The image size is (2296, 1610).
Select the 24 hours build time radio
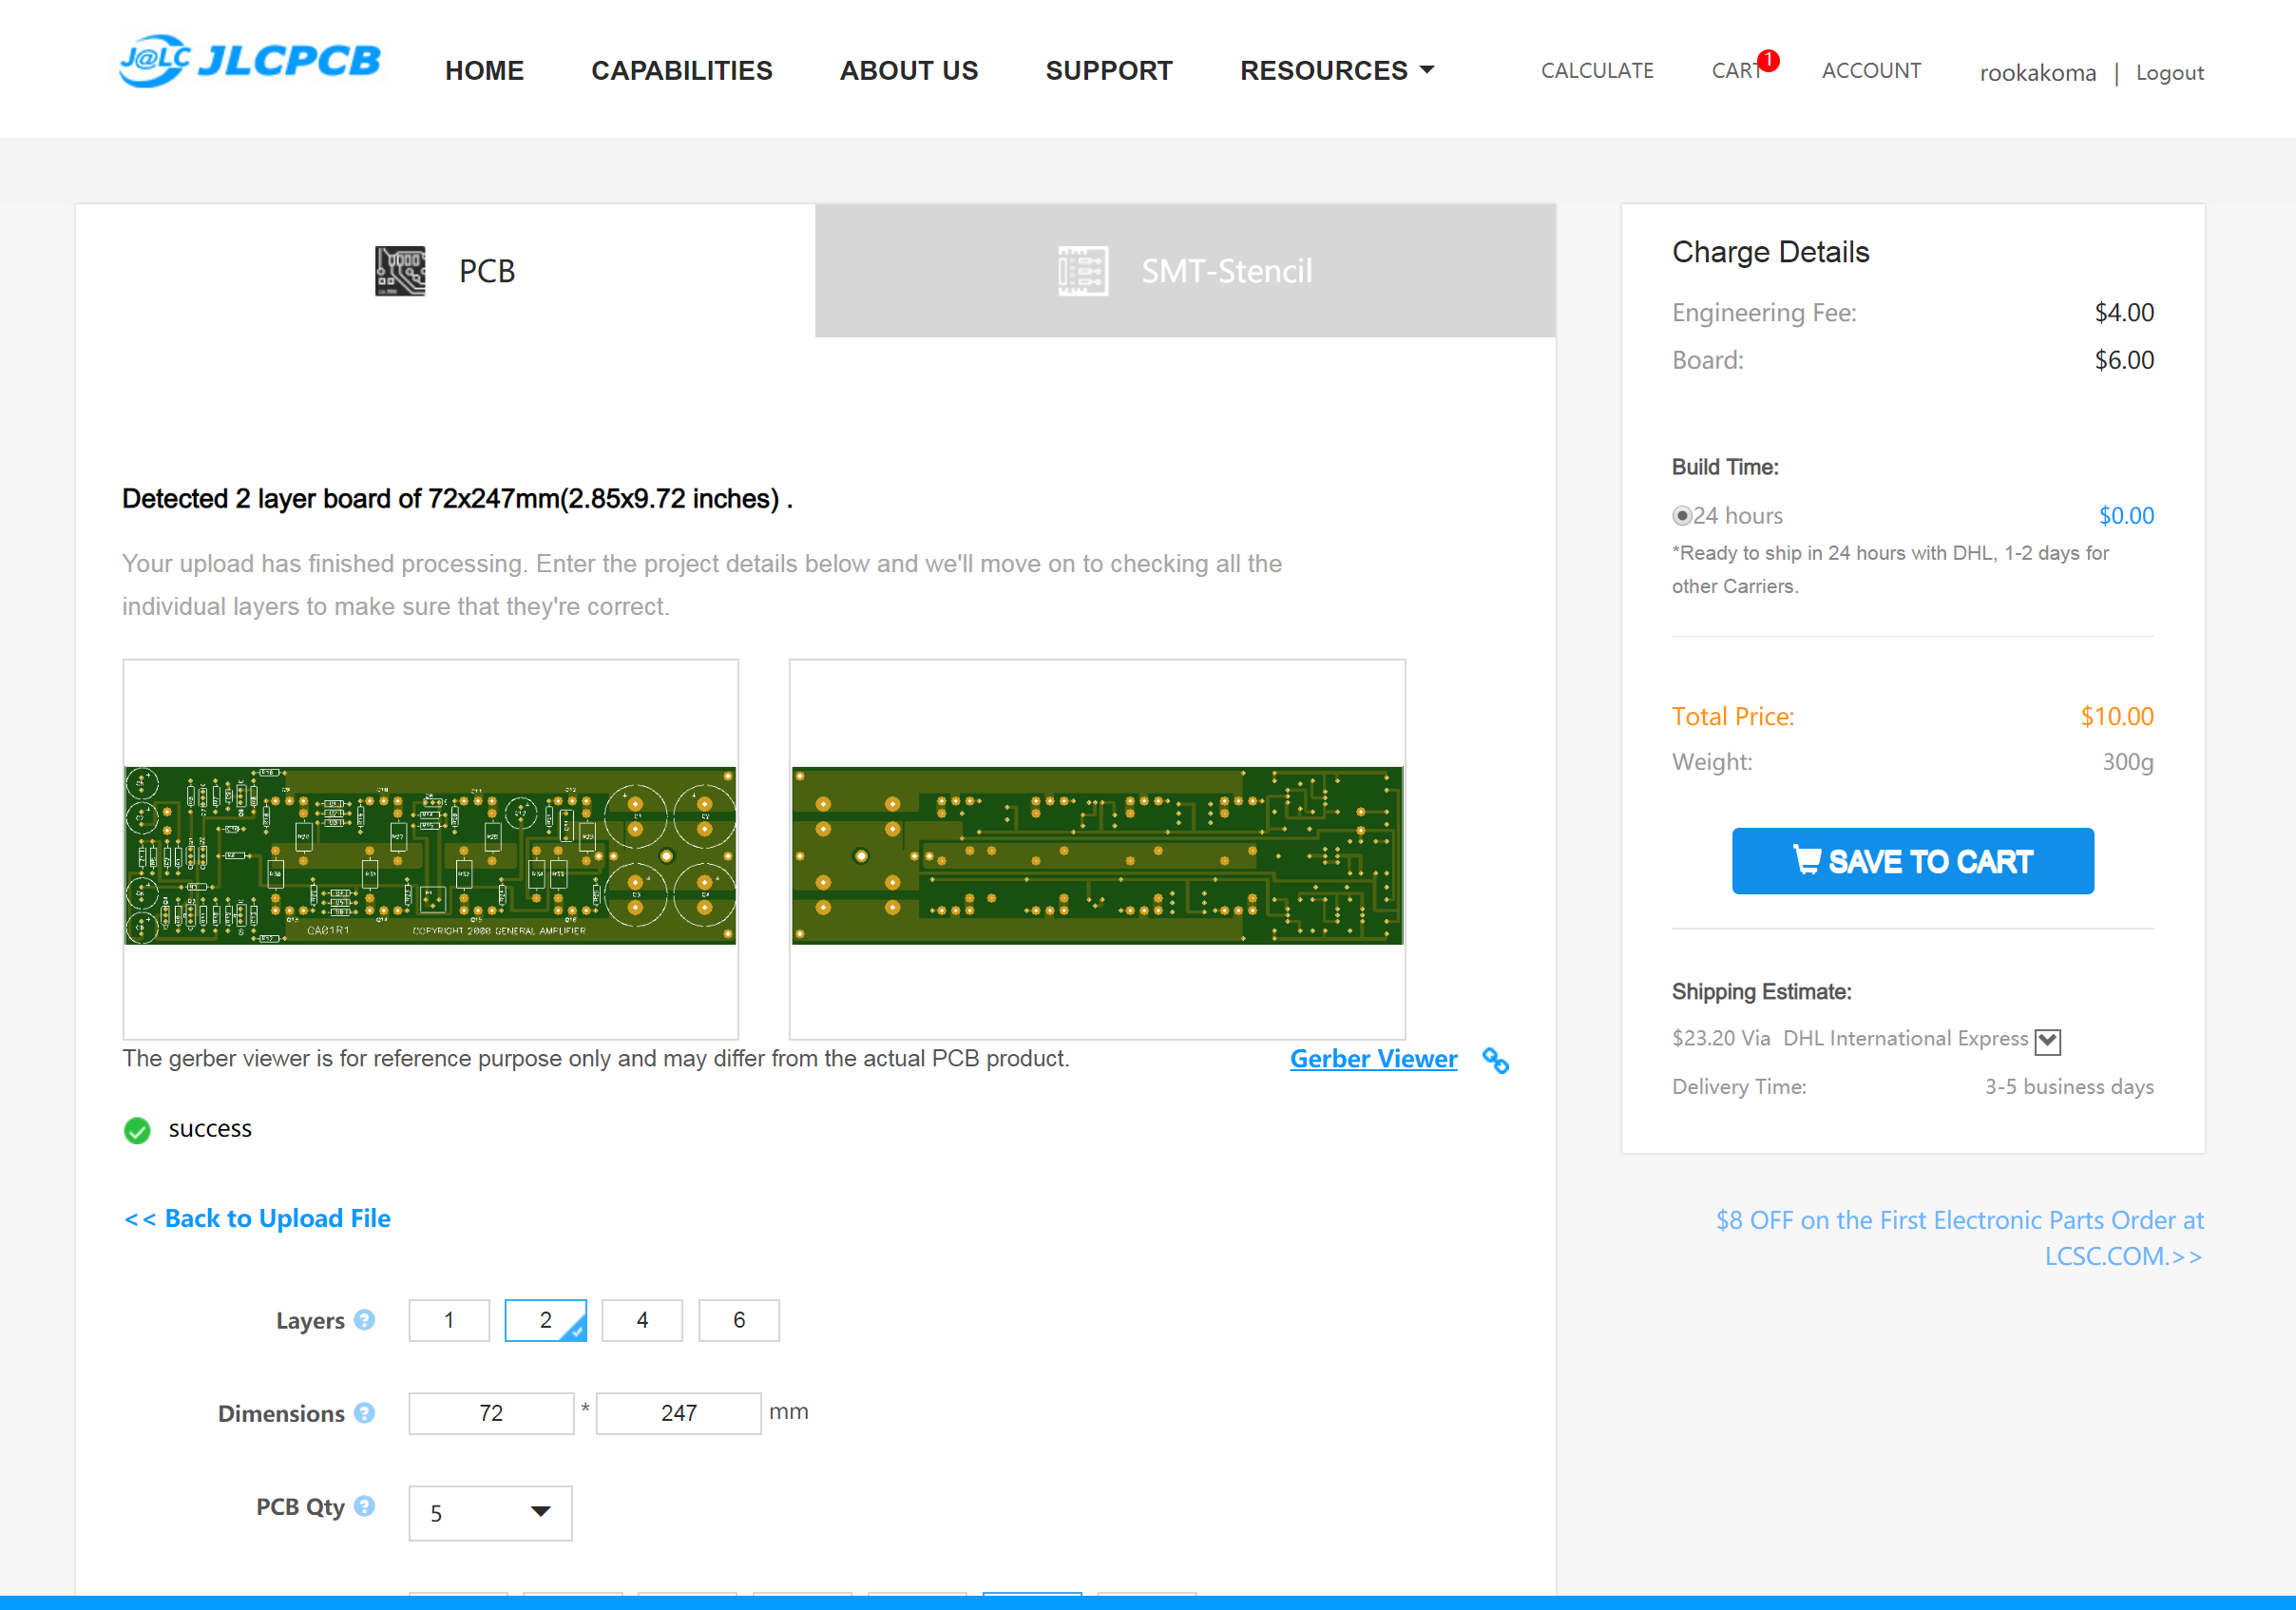tap(1682, 516)
